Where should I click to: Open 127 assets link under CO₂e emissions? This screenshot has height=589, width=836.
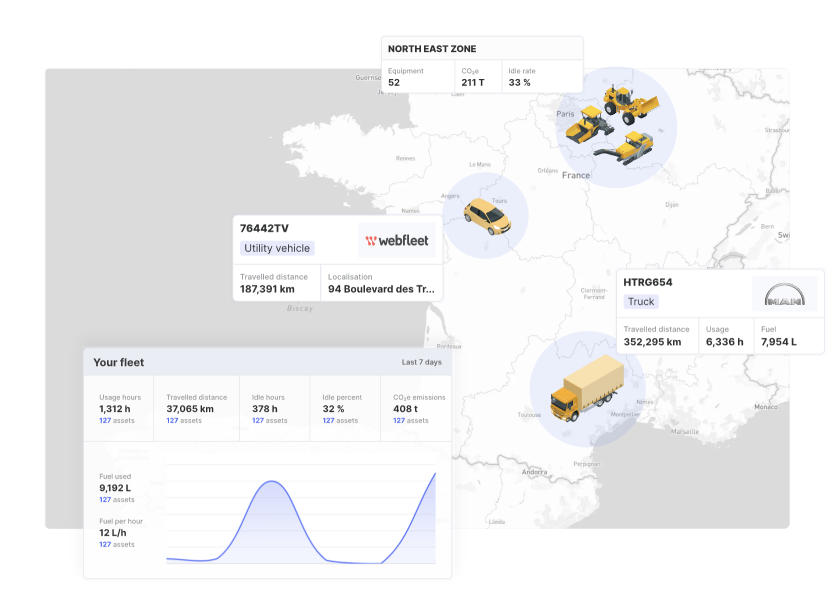pos(410,420)
